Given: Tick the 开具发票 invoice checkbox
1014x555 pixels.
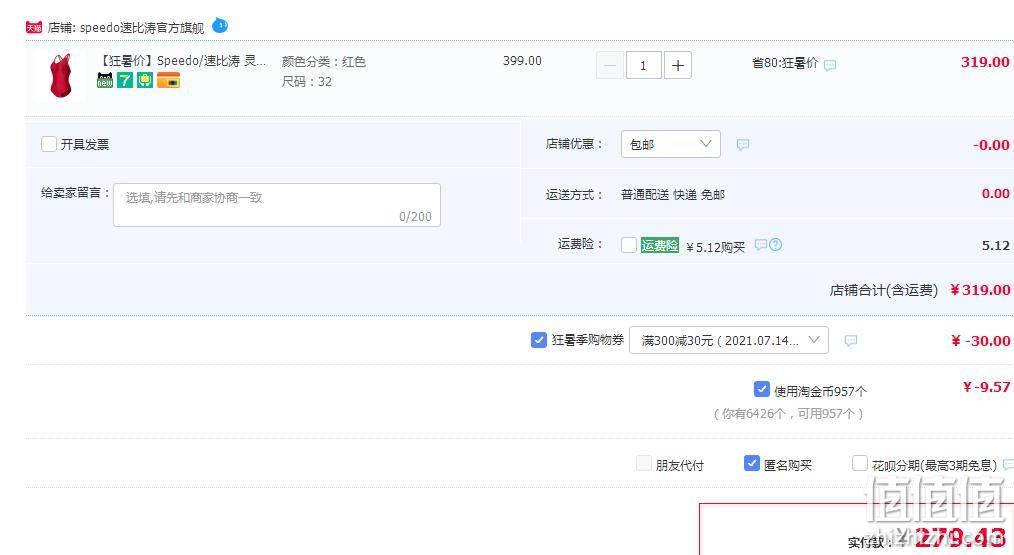Looking at the screenshot, I should coord(49,144).
